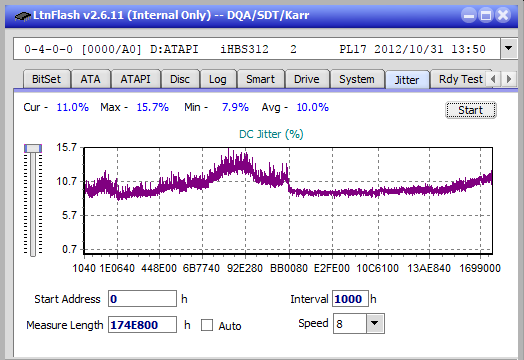The width and height of the screenshot is (524, 360).
Task: Click the jitter graph plot area
Action: [288, 201]
